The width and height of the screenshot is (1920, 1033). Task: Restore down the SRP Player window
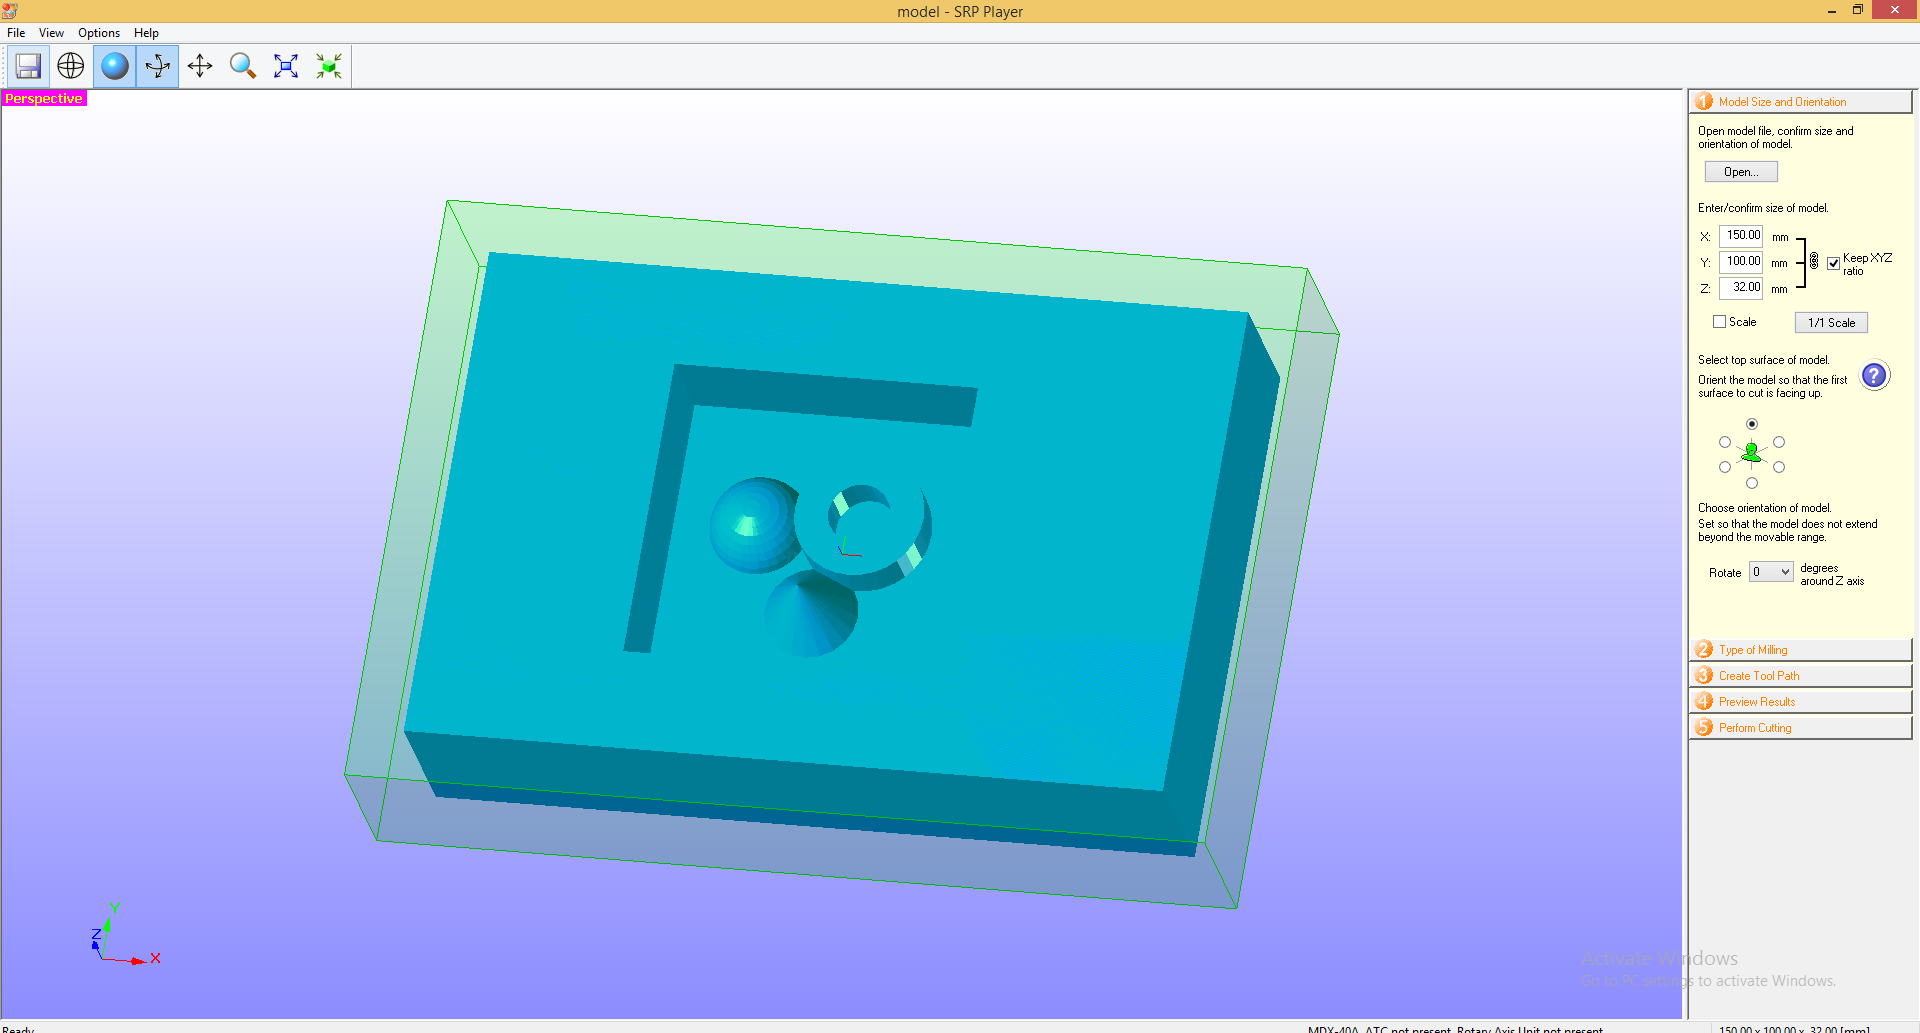tap(1858, 11)
